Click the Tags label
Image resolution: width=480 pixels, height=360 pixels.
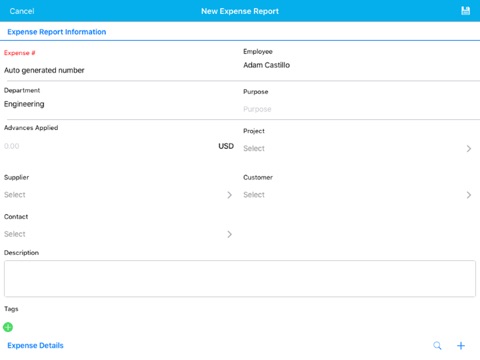11,309
